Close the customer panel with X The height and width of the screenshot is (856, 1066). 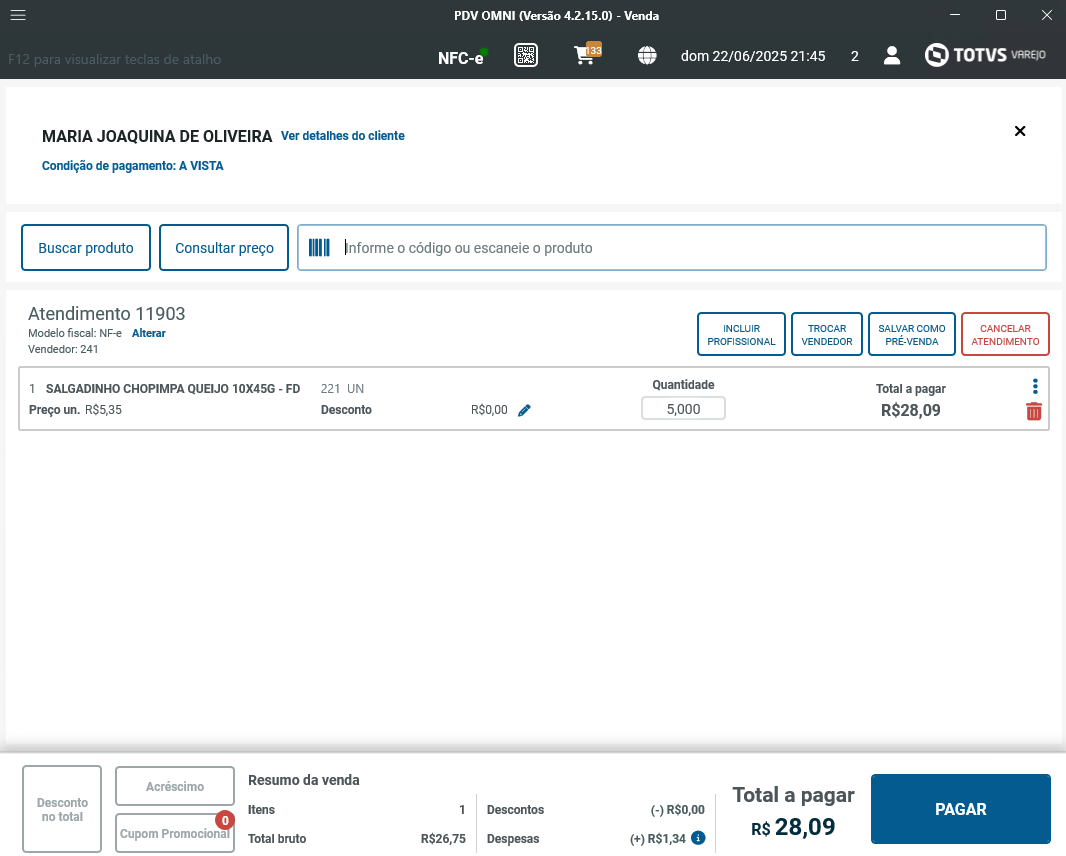click(1020, 131)
